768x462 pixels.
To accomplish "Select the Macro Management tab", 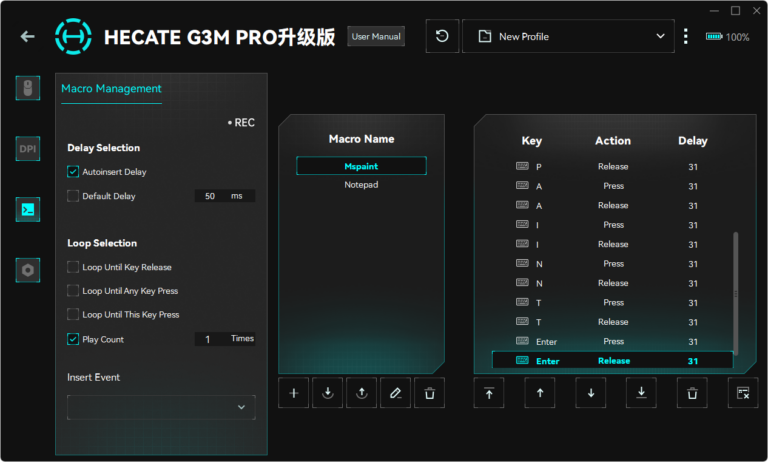I will tap(111, 88).
